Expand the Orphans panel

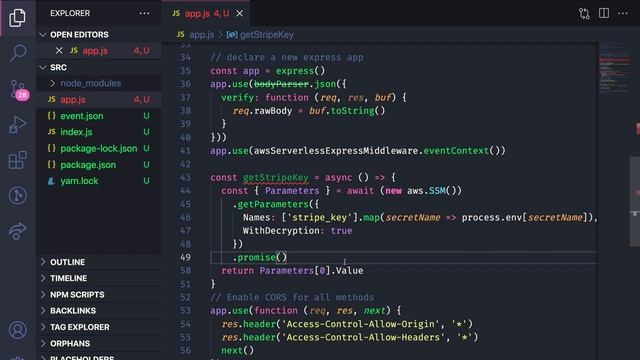point(99,344)
